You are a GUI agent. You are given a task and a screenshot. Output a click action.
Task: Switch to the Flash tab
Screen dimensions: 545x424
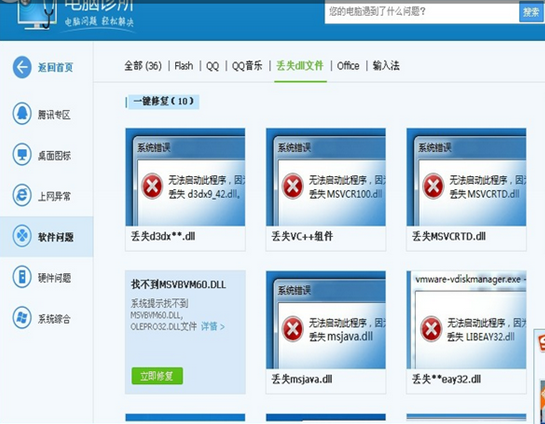point(184,65)
